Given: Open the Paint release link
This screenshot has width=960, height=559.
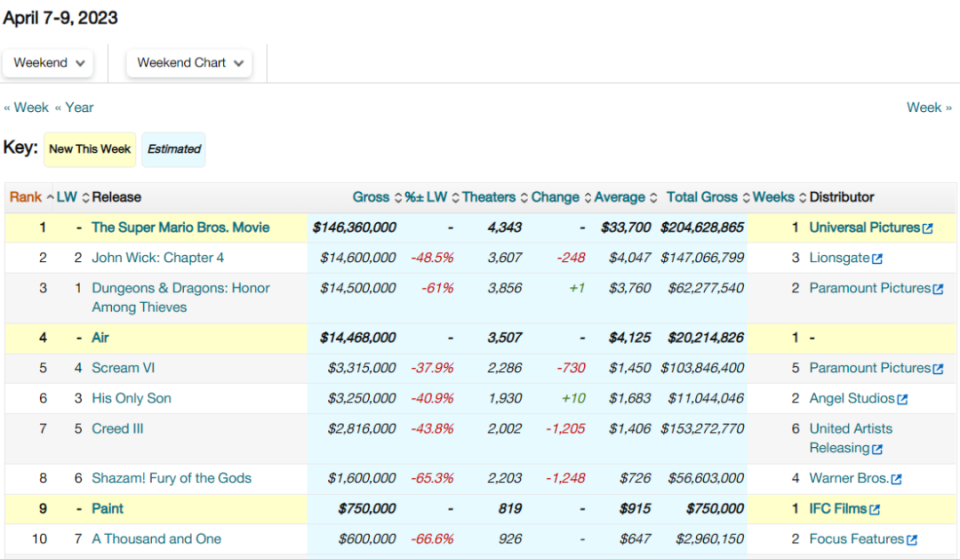Looking at the screenshot, I should point(108,509).
